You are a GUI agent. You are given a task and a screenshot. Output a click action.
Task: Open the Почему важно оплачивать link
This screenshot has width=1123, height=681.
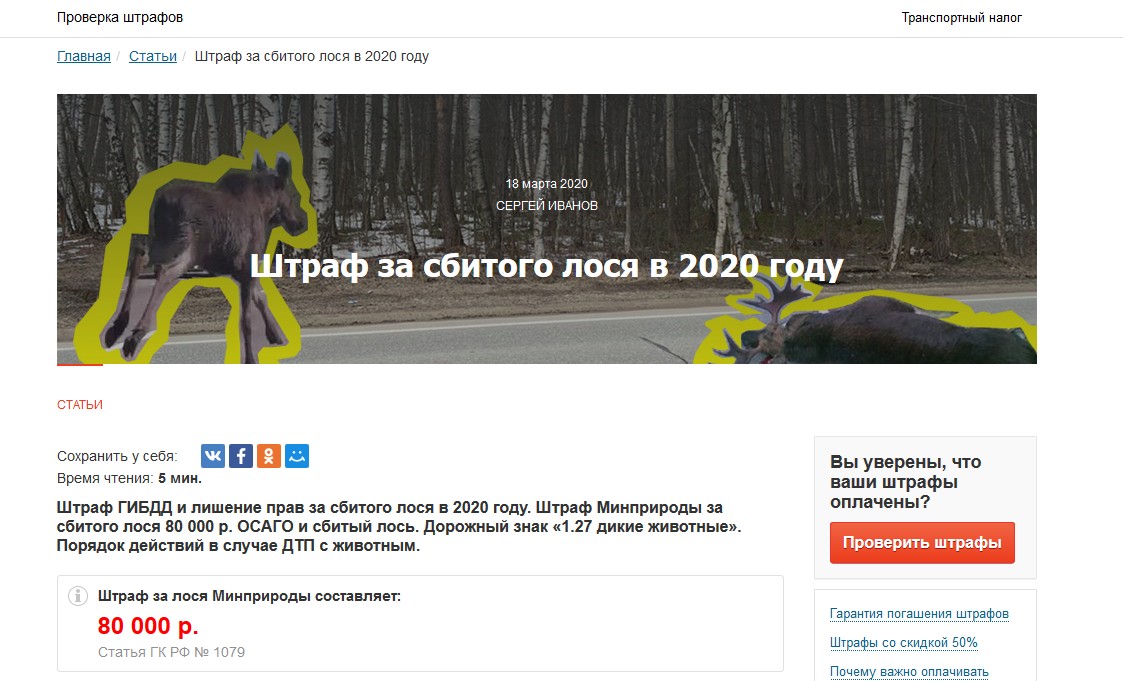[x=909, y=672]
